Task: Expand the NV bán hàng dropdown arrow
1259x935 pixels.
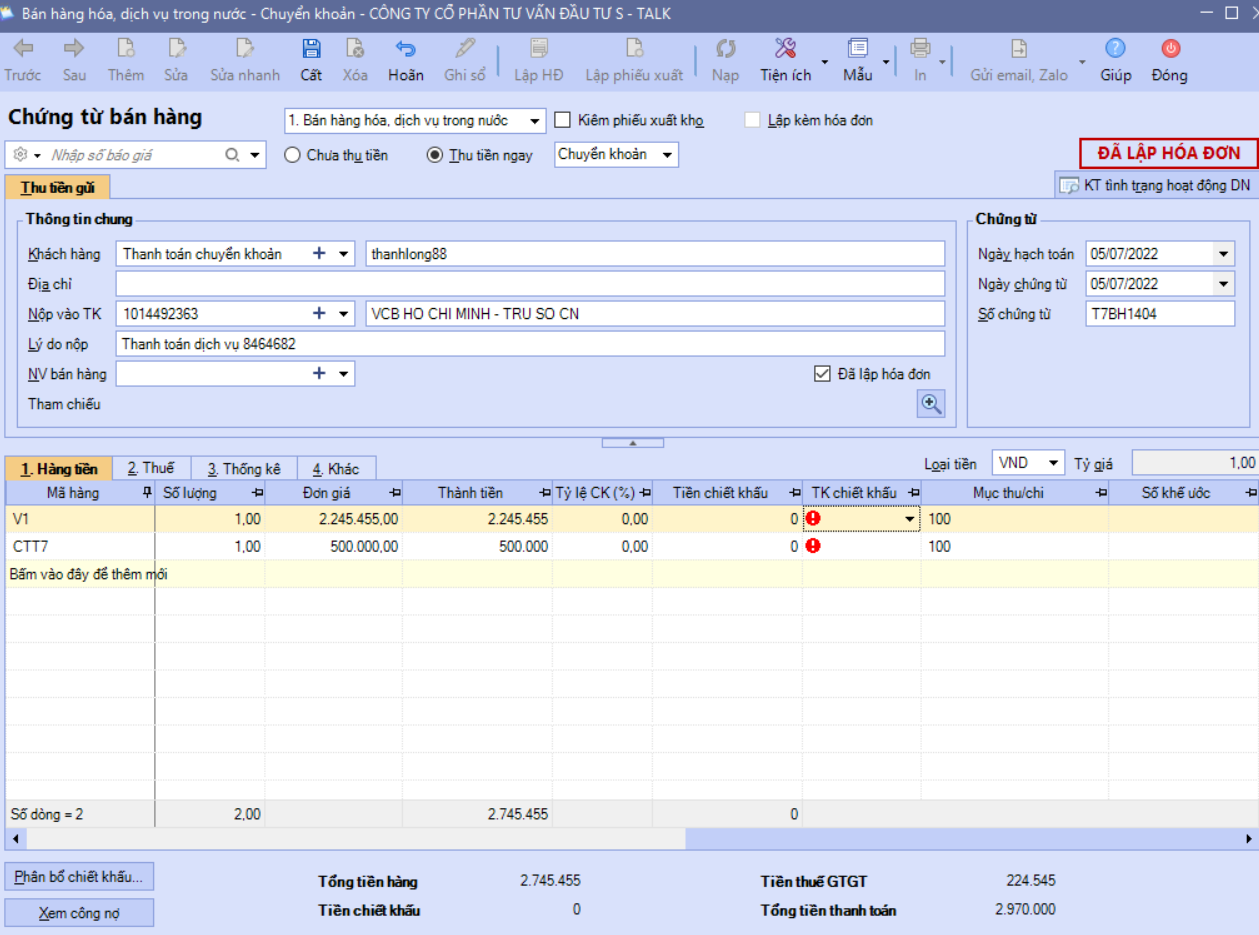Action: 344,374
